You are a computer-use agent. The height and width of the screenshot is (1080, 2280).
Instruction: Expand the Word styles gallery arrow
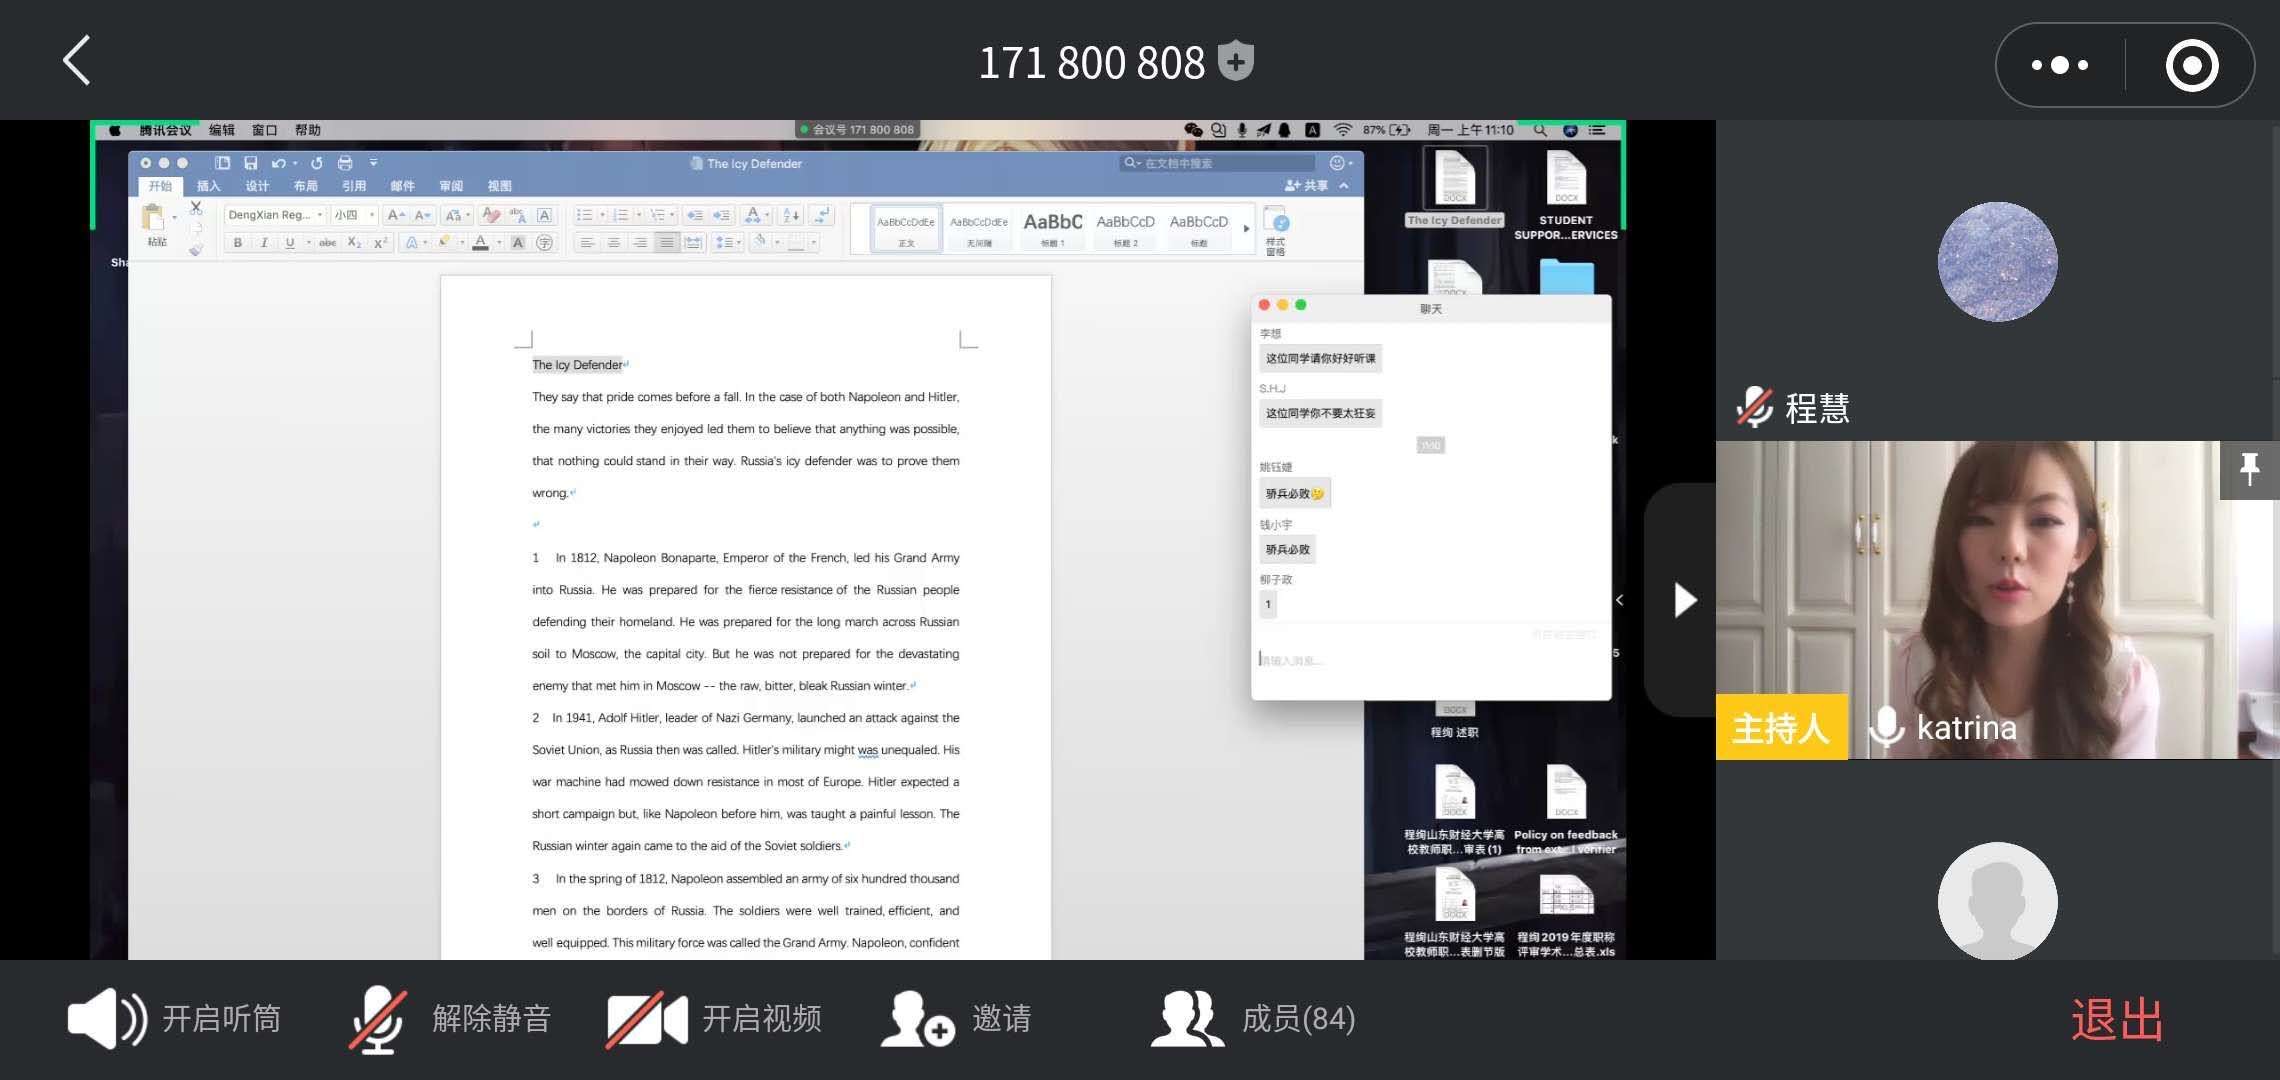[1246, 229]
